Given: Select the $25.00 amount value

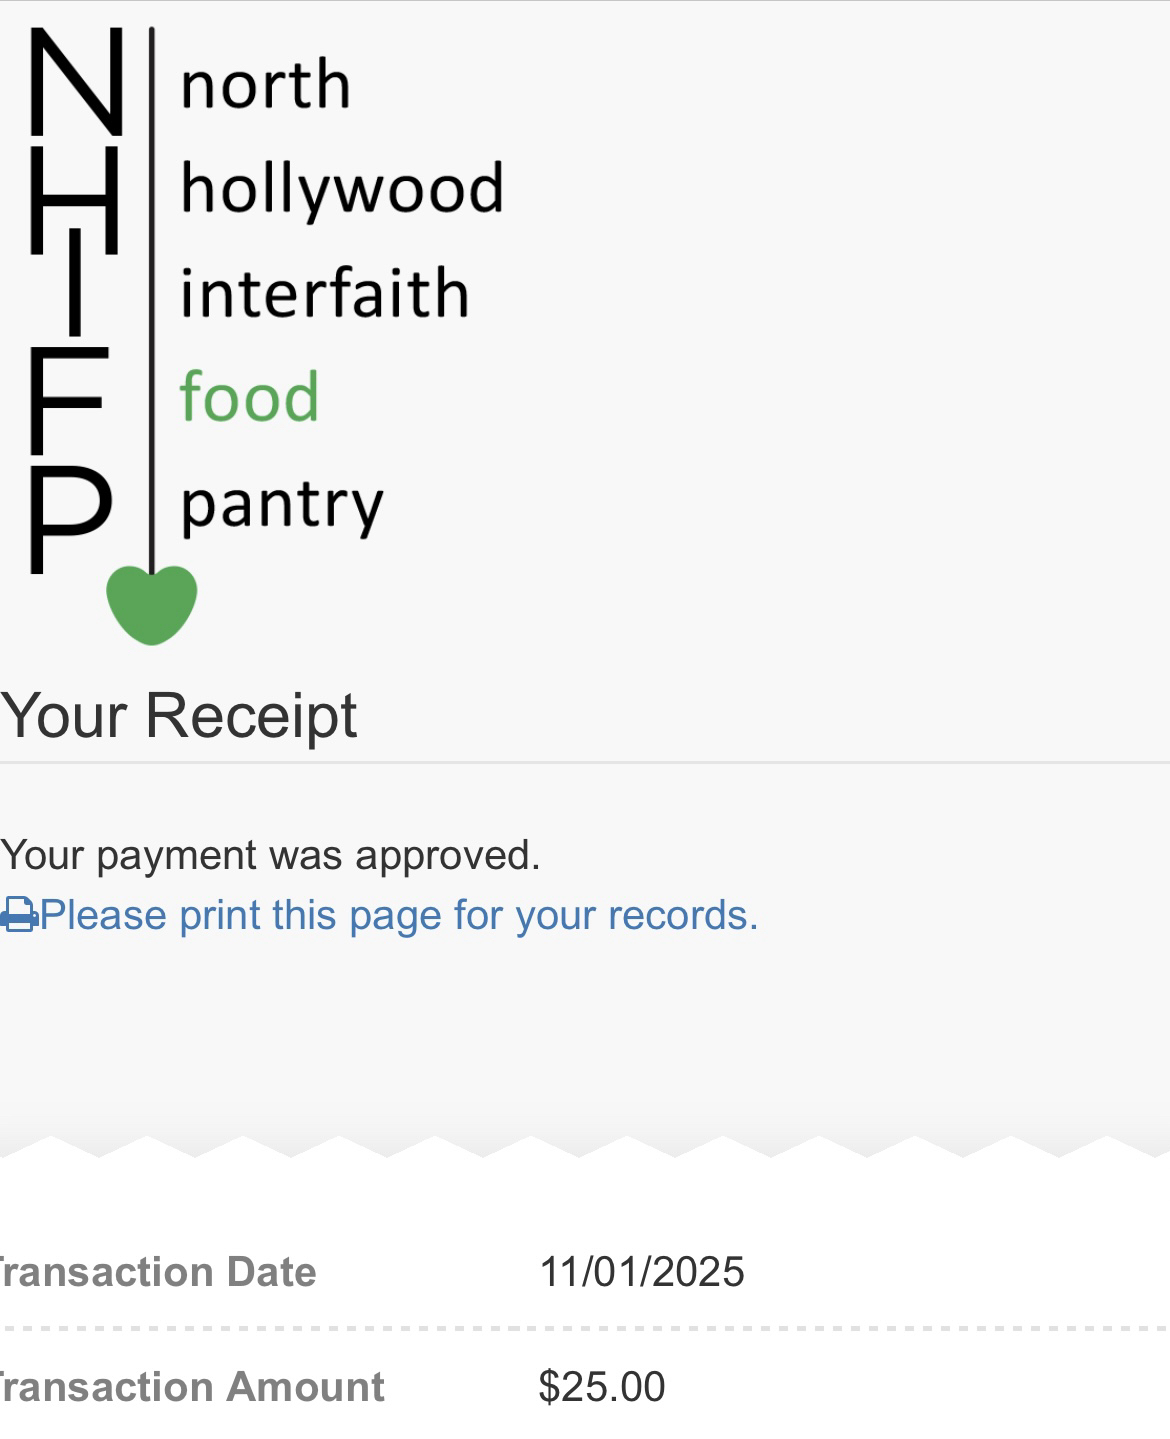Looking at the screenshot, I should click(x=601, y=1387).
